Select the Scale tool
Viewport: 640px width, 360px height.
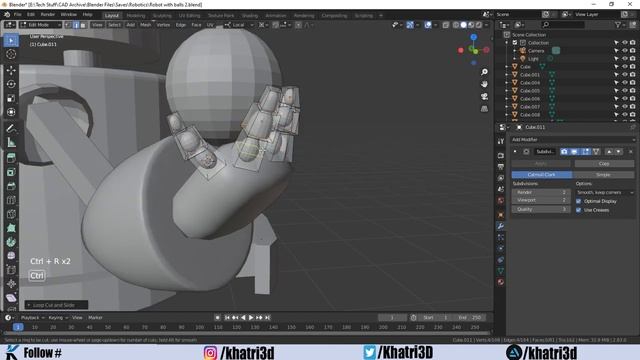[x=11, y=98]
